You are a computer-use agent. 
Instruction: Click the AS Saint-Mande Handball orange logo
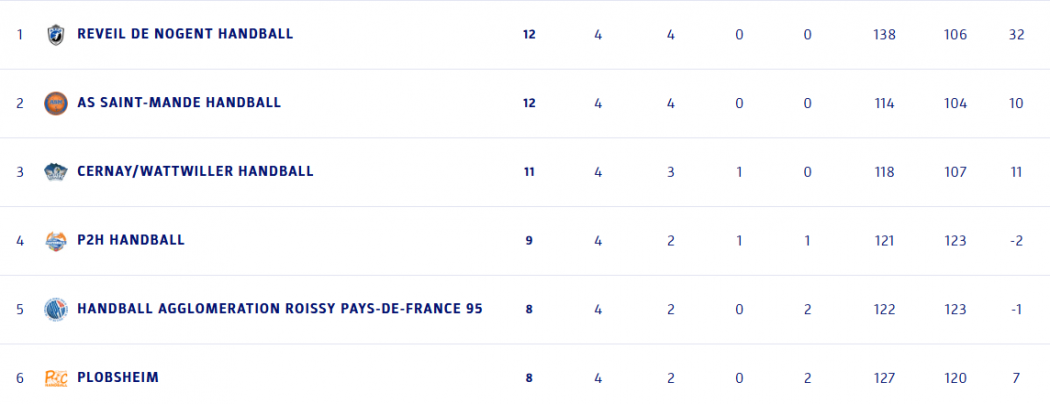tap(55, 102)
